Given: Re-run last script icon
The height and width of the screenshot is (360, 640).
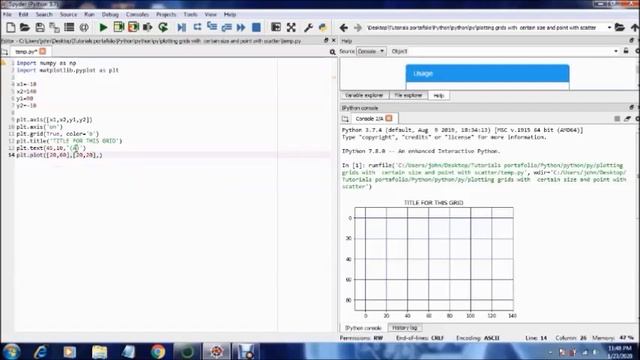Looking at the screenshot, I should click(163, 27).
